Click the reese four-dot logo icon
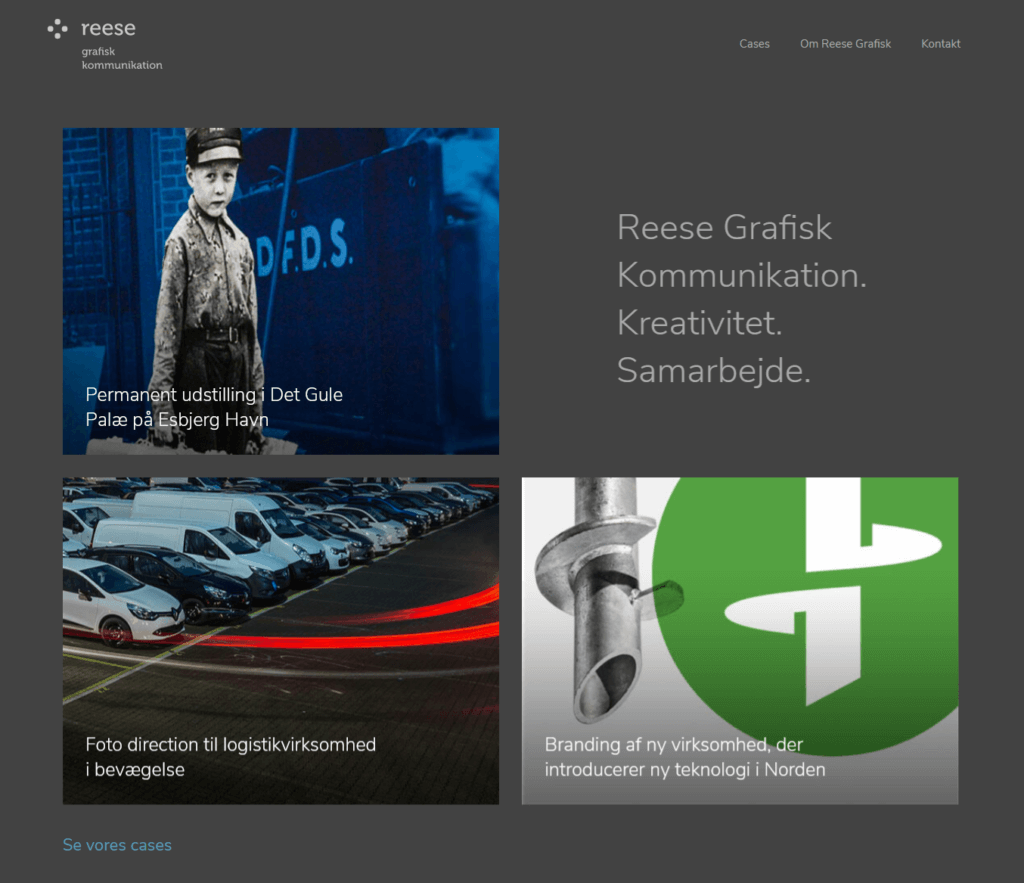The height and width of the screenshot is (883, 1024). 57,29
